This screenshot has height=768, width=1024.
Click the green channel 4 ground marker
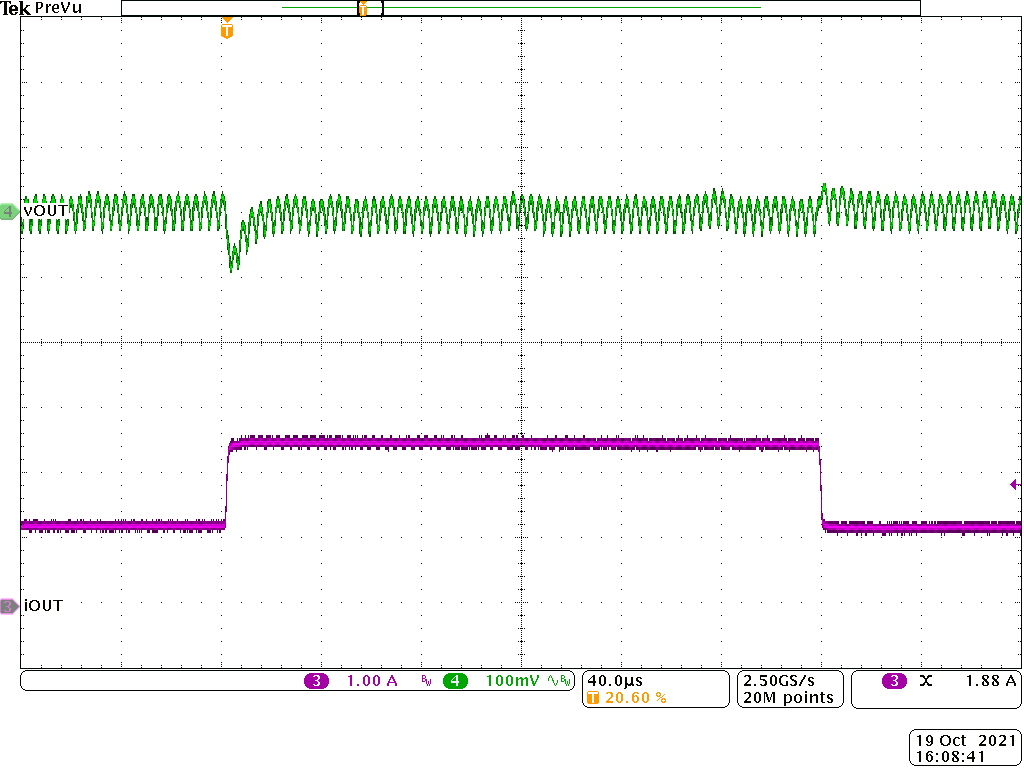(x=8, y=211)
